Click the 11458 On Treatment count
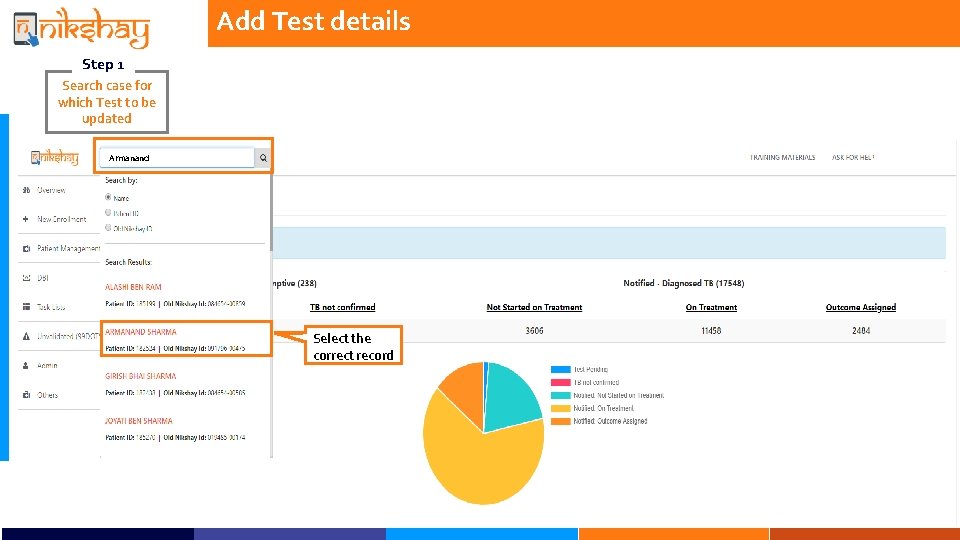The height and width of the screenshot is (540, 960). point(711,331)
